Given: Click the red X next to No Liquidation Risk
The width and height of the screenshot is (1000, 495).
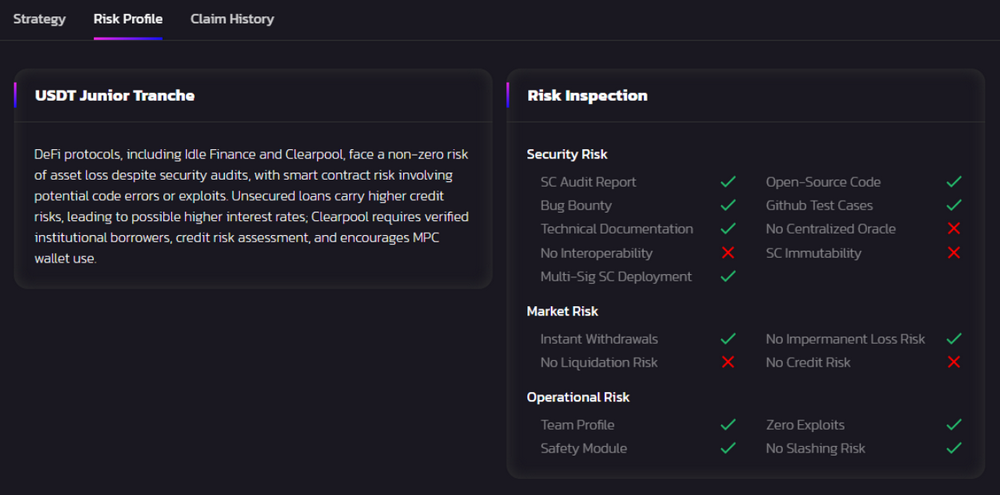Looking at the screenshot, I should (728, 362).
